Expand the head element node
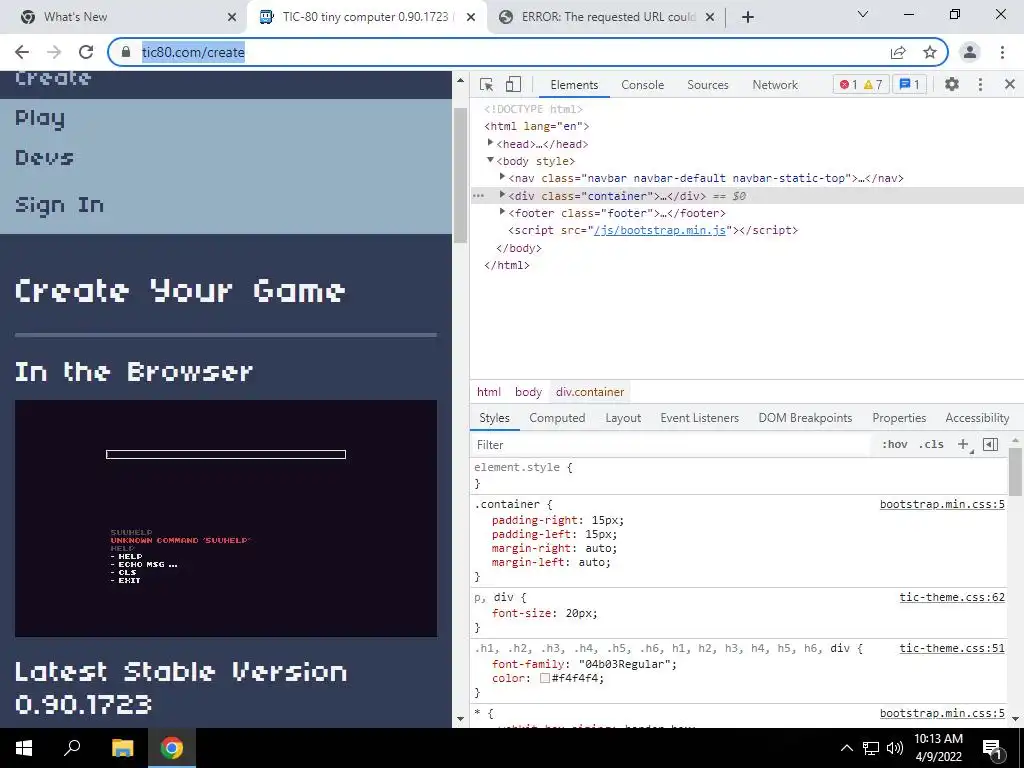Screen dimensions: 1024x768 coord(490,143)
